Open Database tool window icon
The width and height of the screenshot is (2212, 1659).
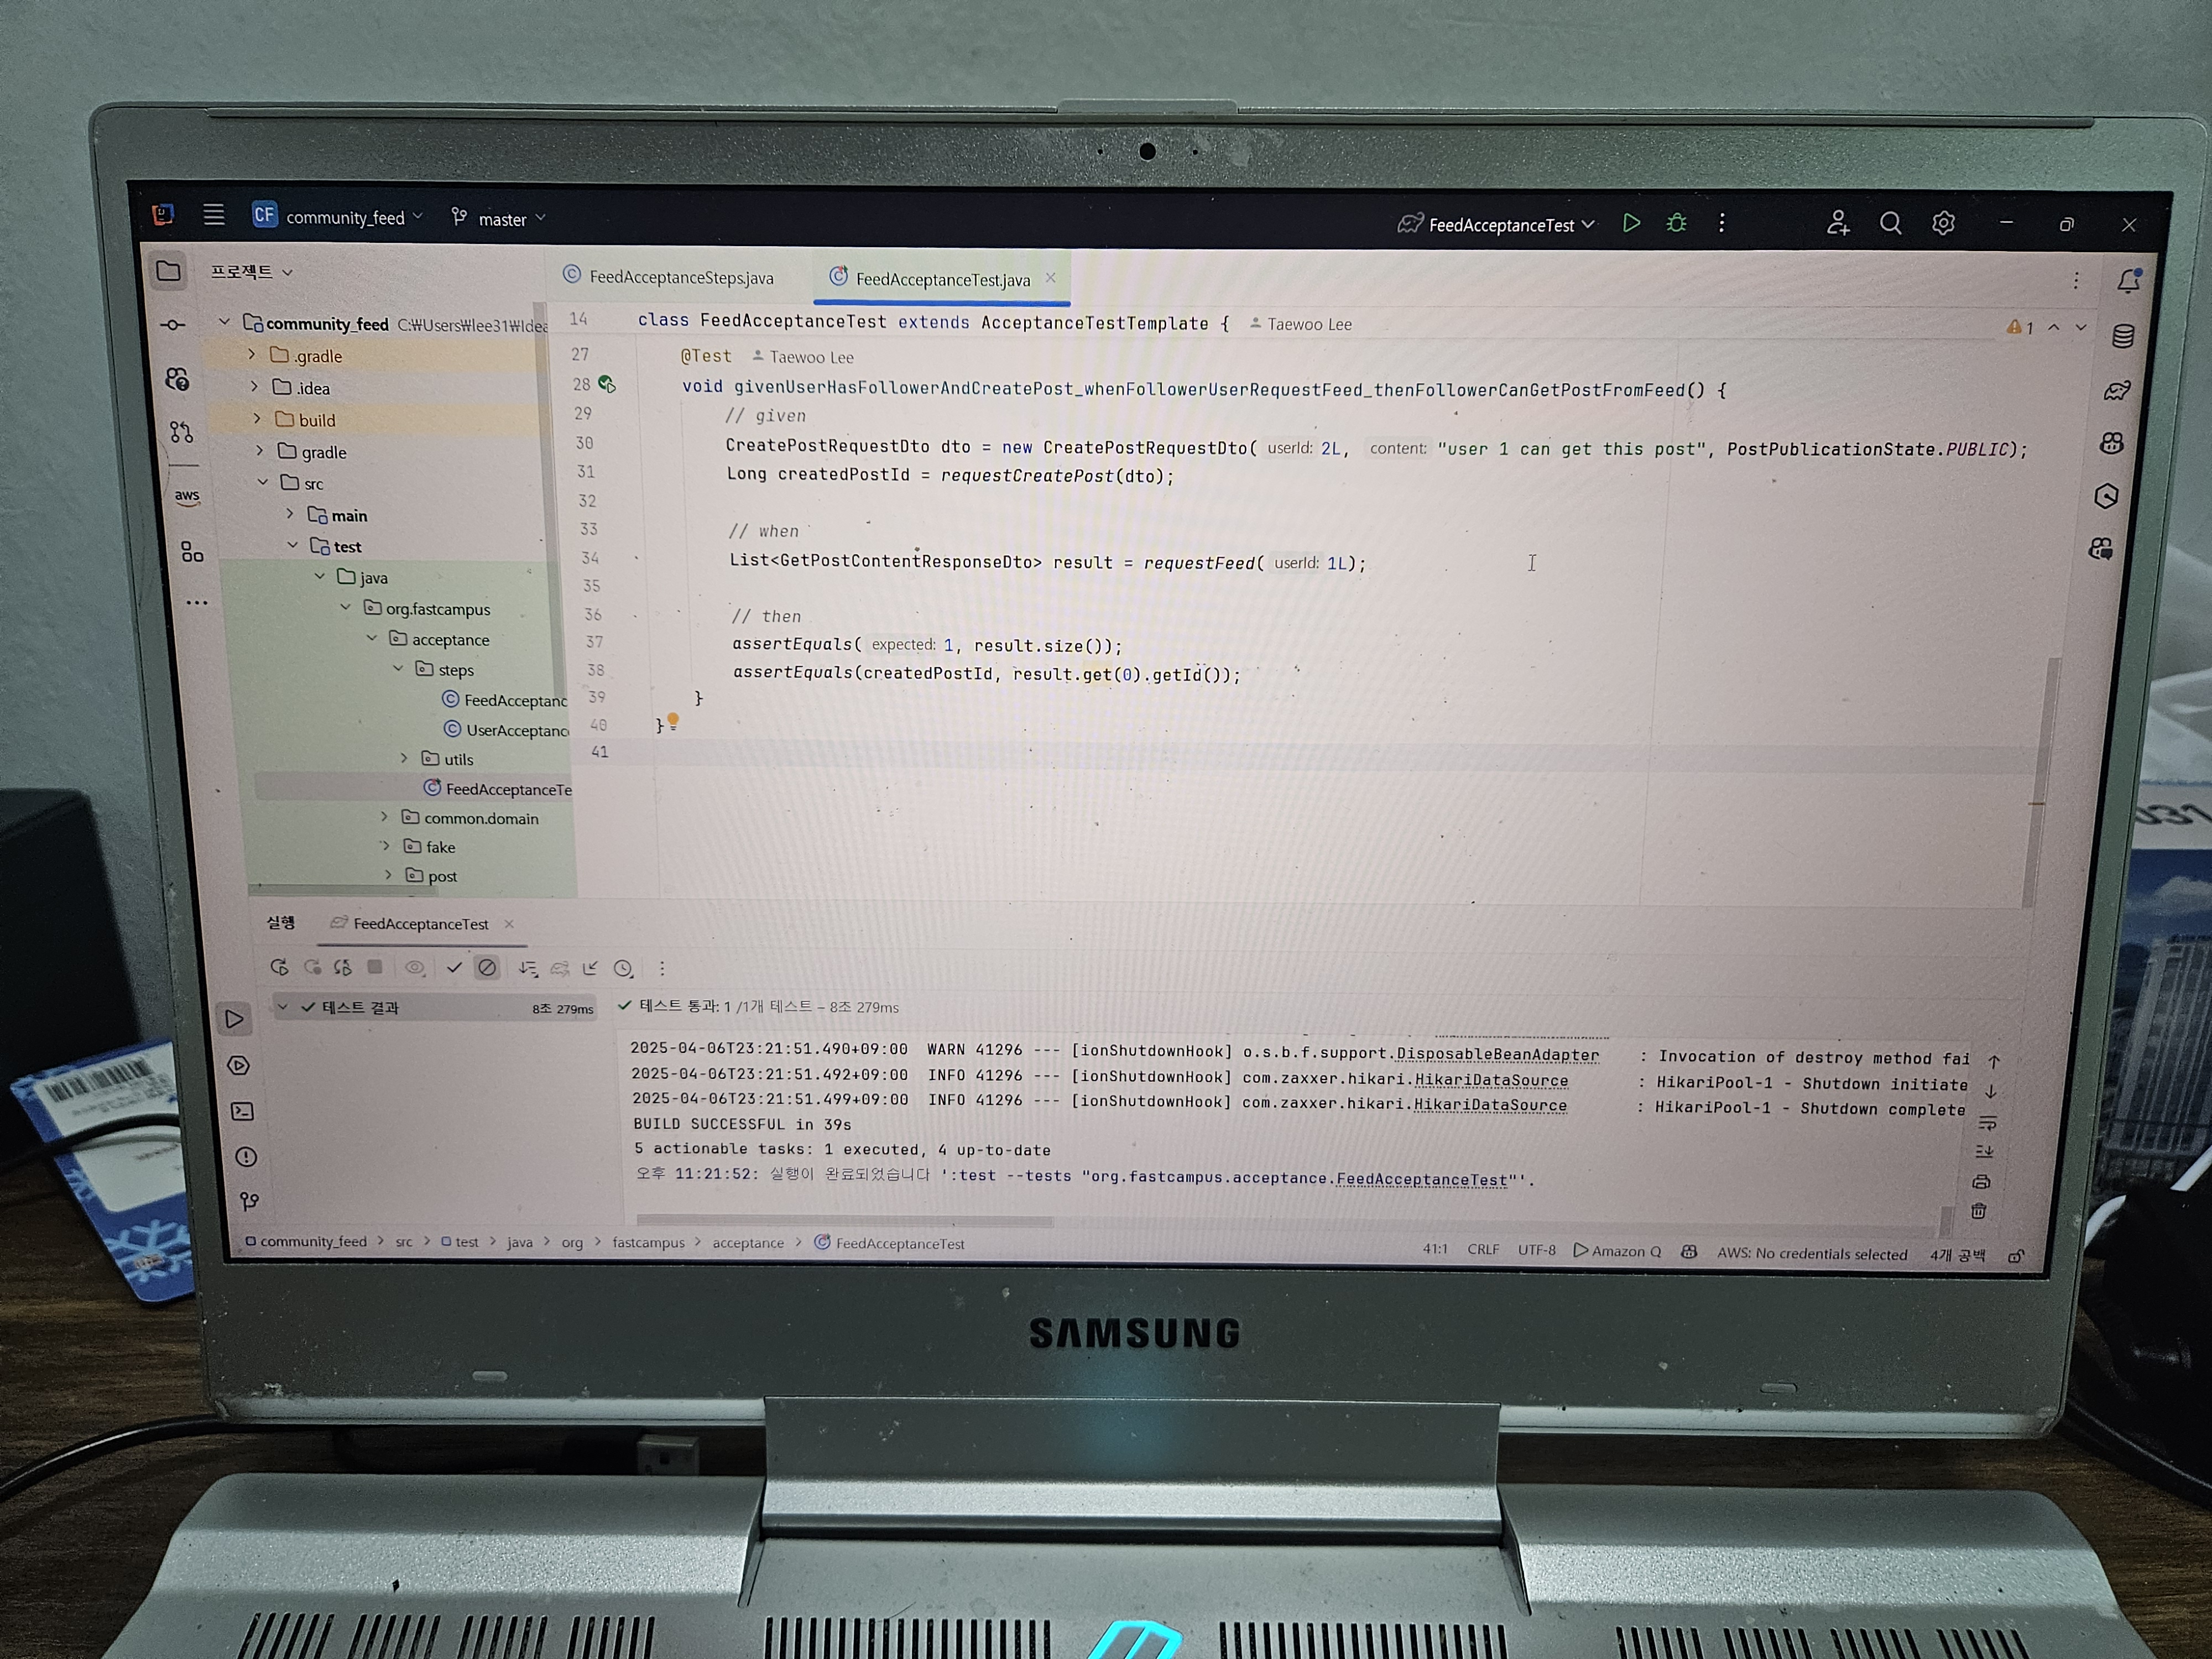tap(2123, 336)
